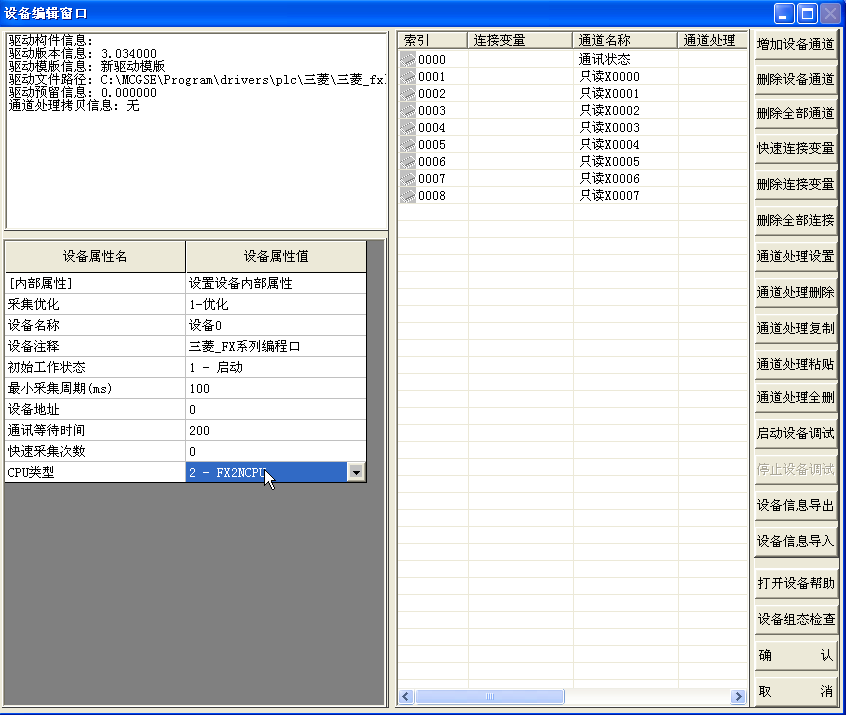
Task: Click the 连接变量 column header
Action: coord(520,40)
